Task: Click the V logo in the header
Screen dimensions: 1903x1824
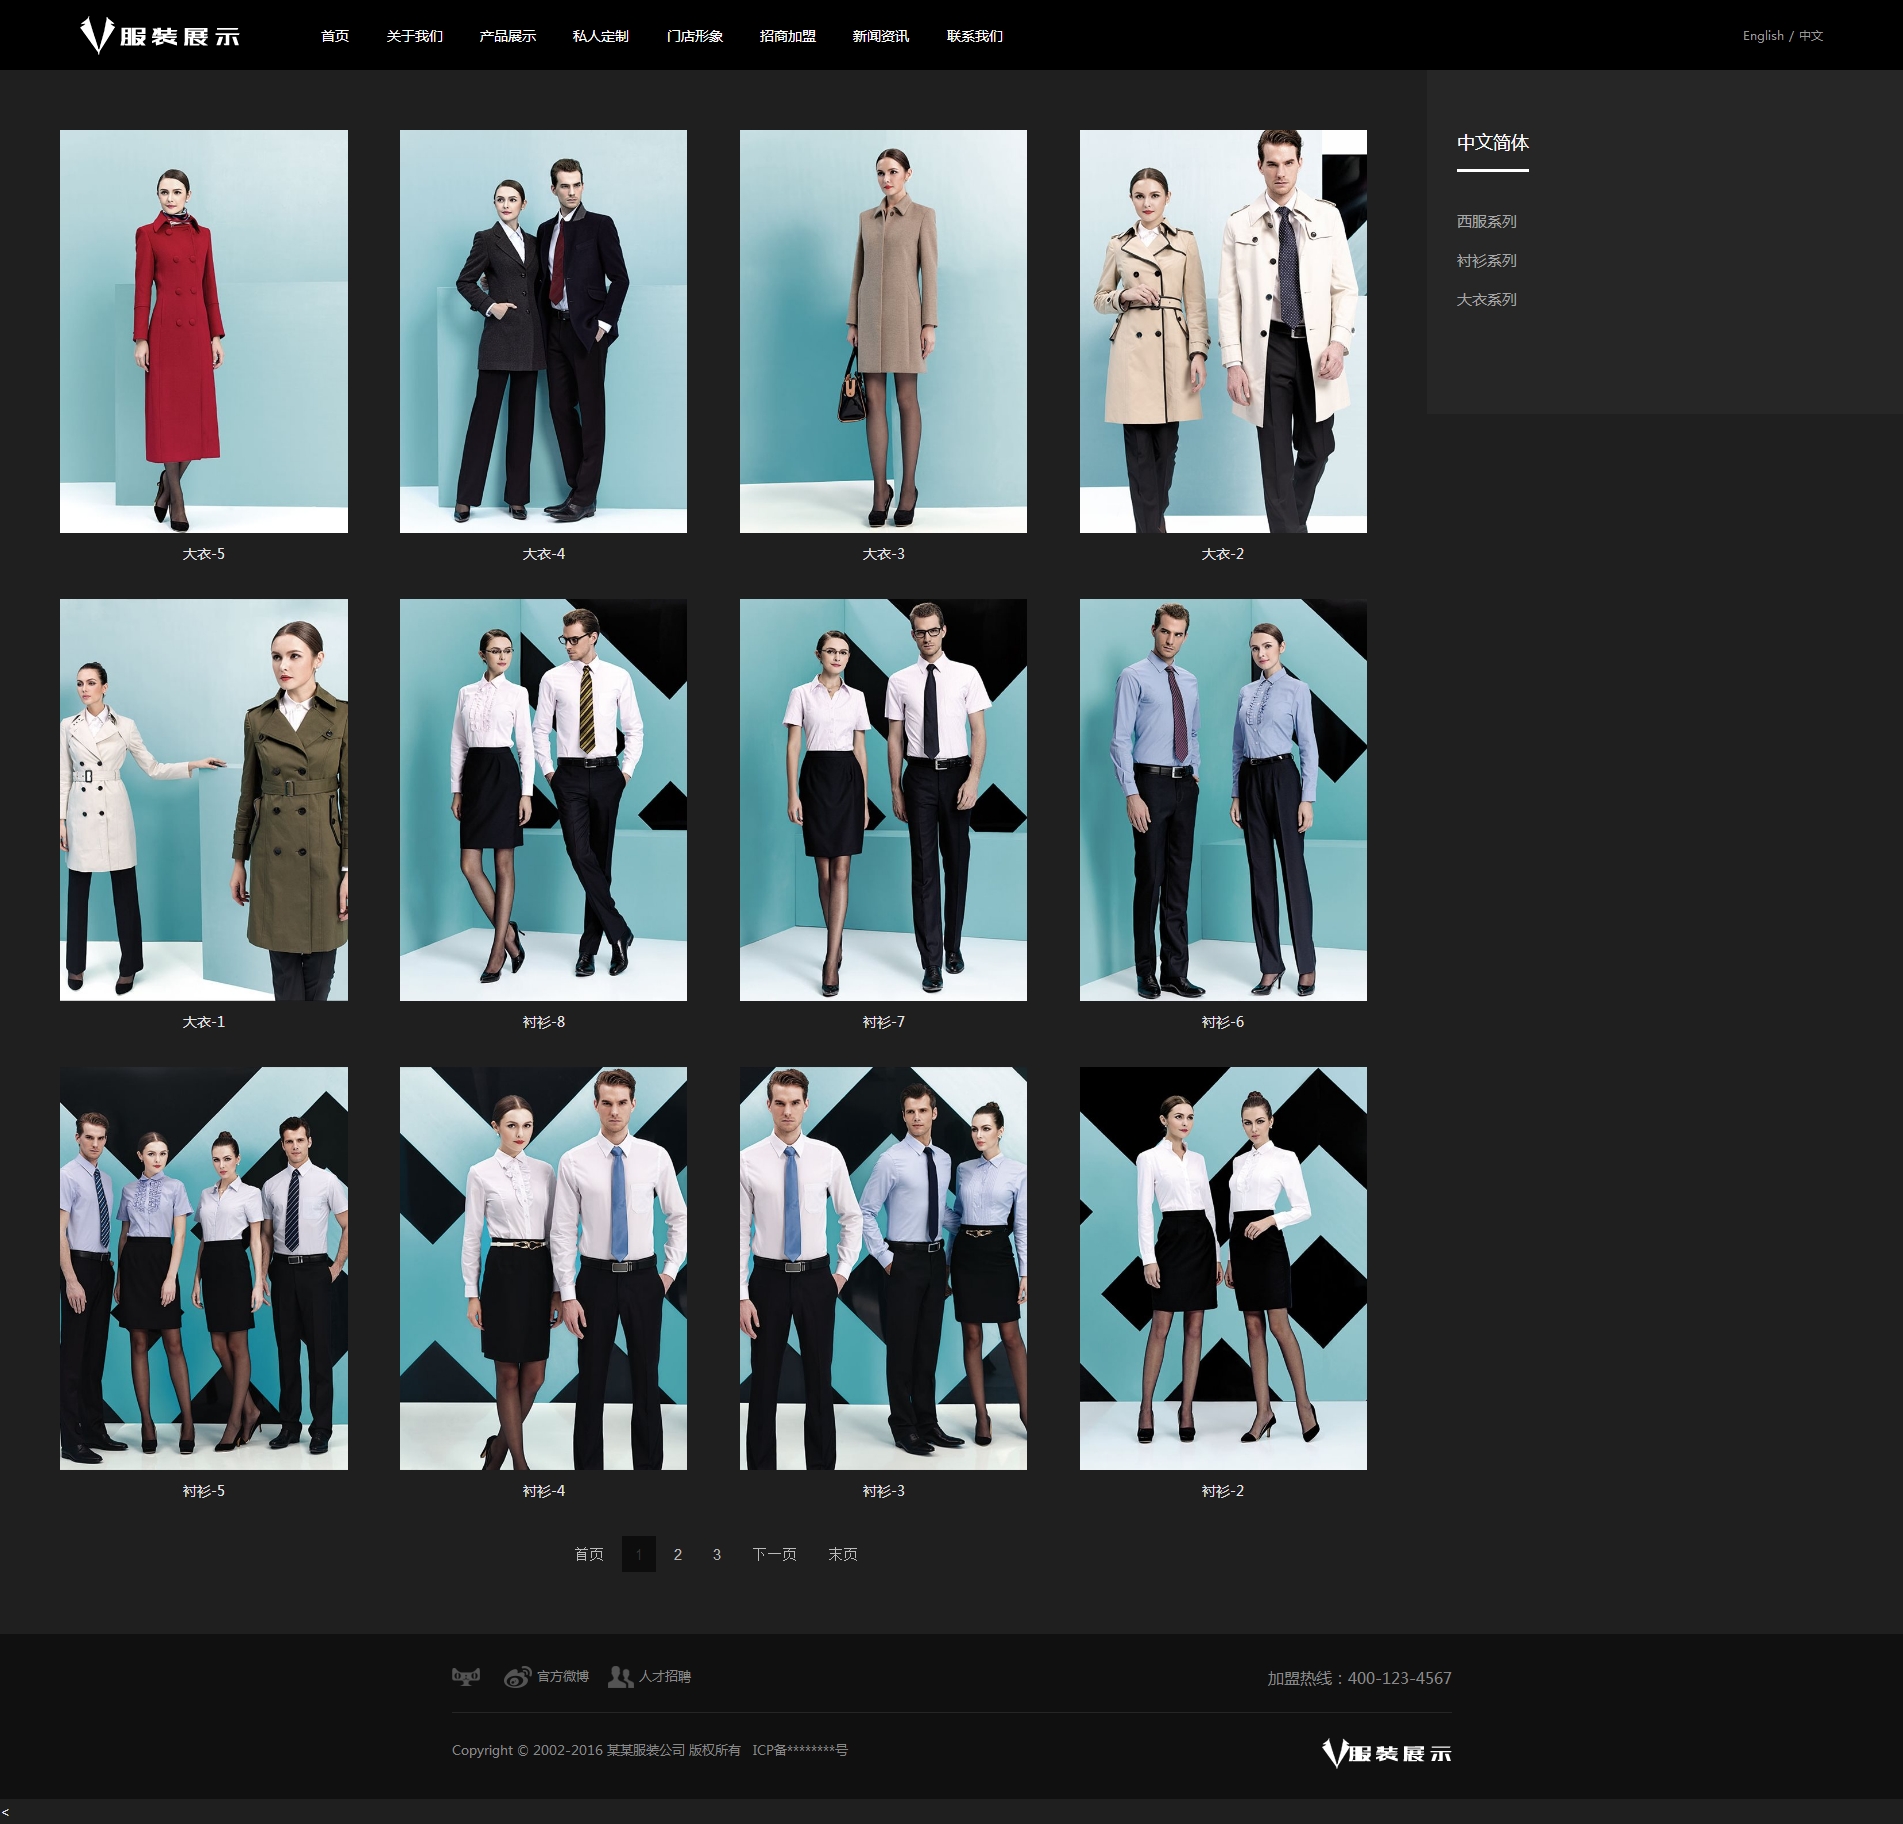Action: (96, 35)
